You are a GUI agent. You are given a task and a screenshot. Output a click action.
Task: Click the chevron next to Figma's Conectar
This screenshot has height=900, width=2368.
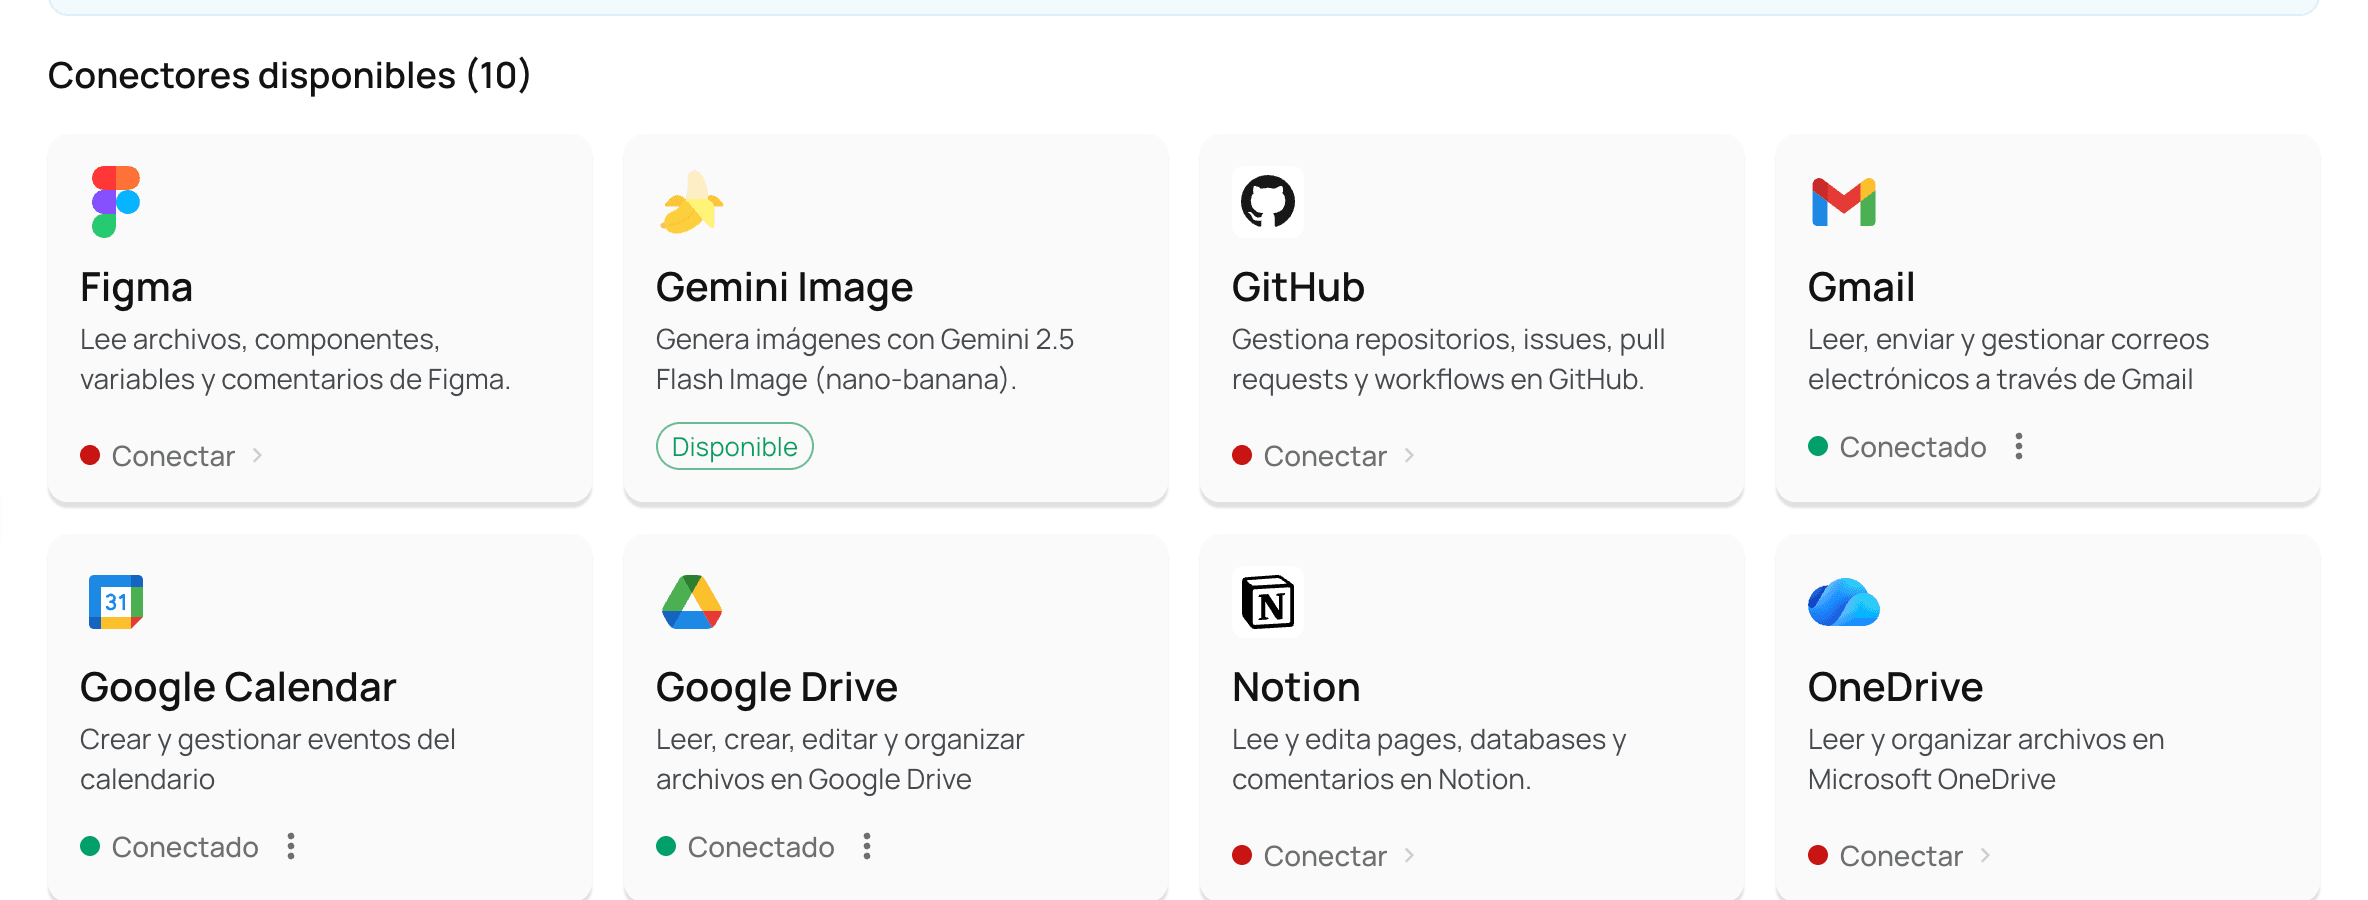pos(258,456)
